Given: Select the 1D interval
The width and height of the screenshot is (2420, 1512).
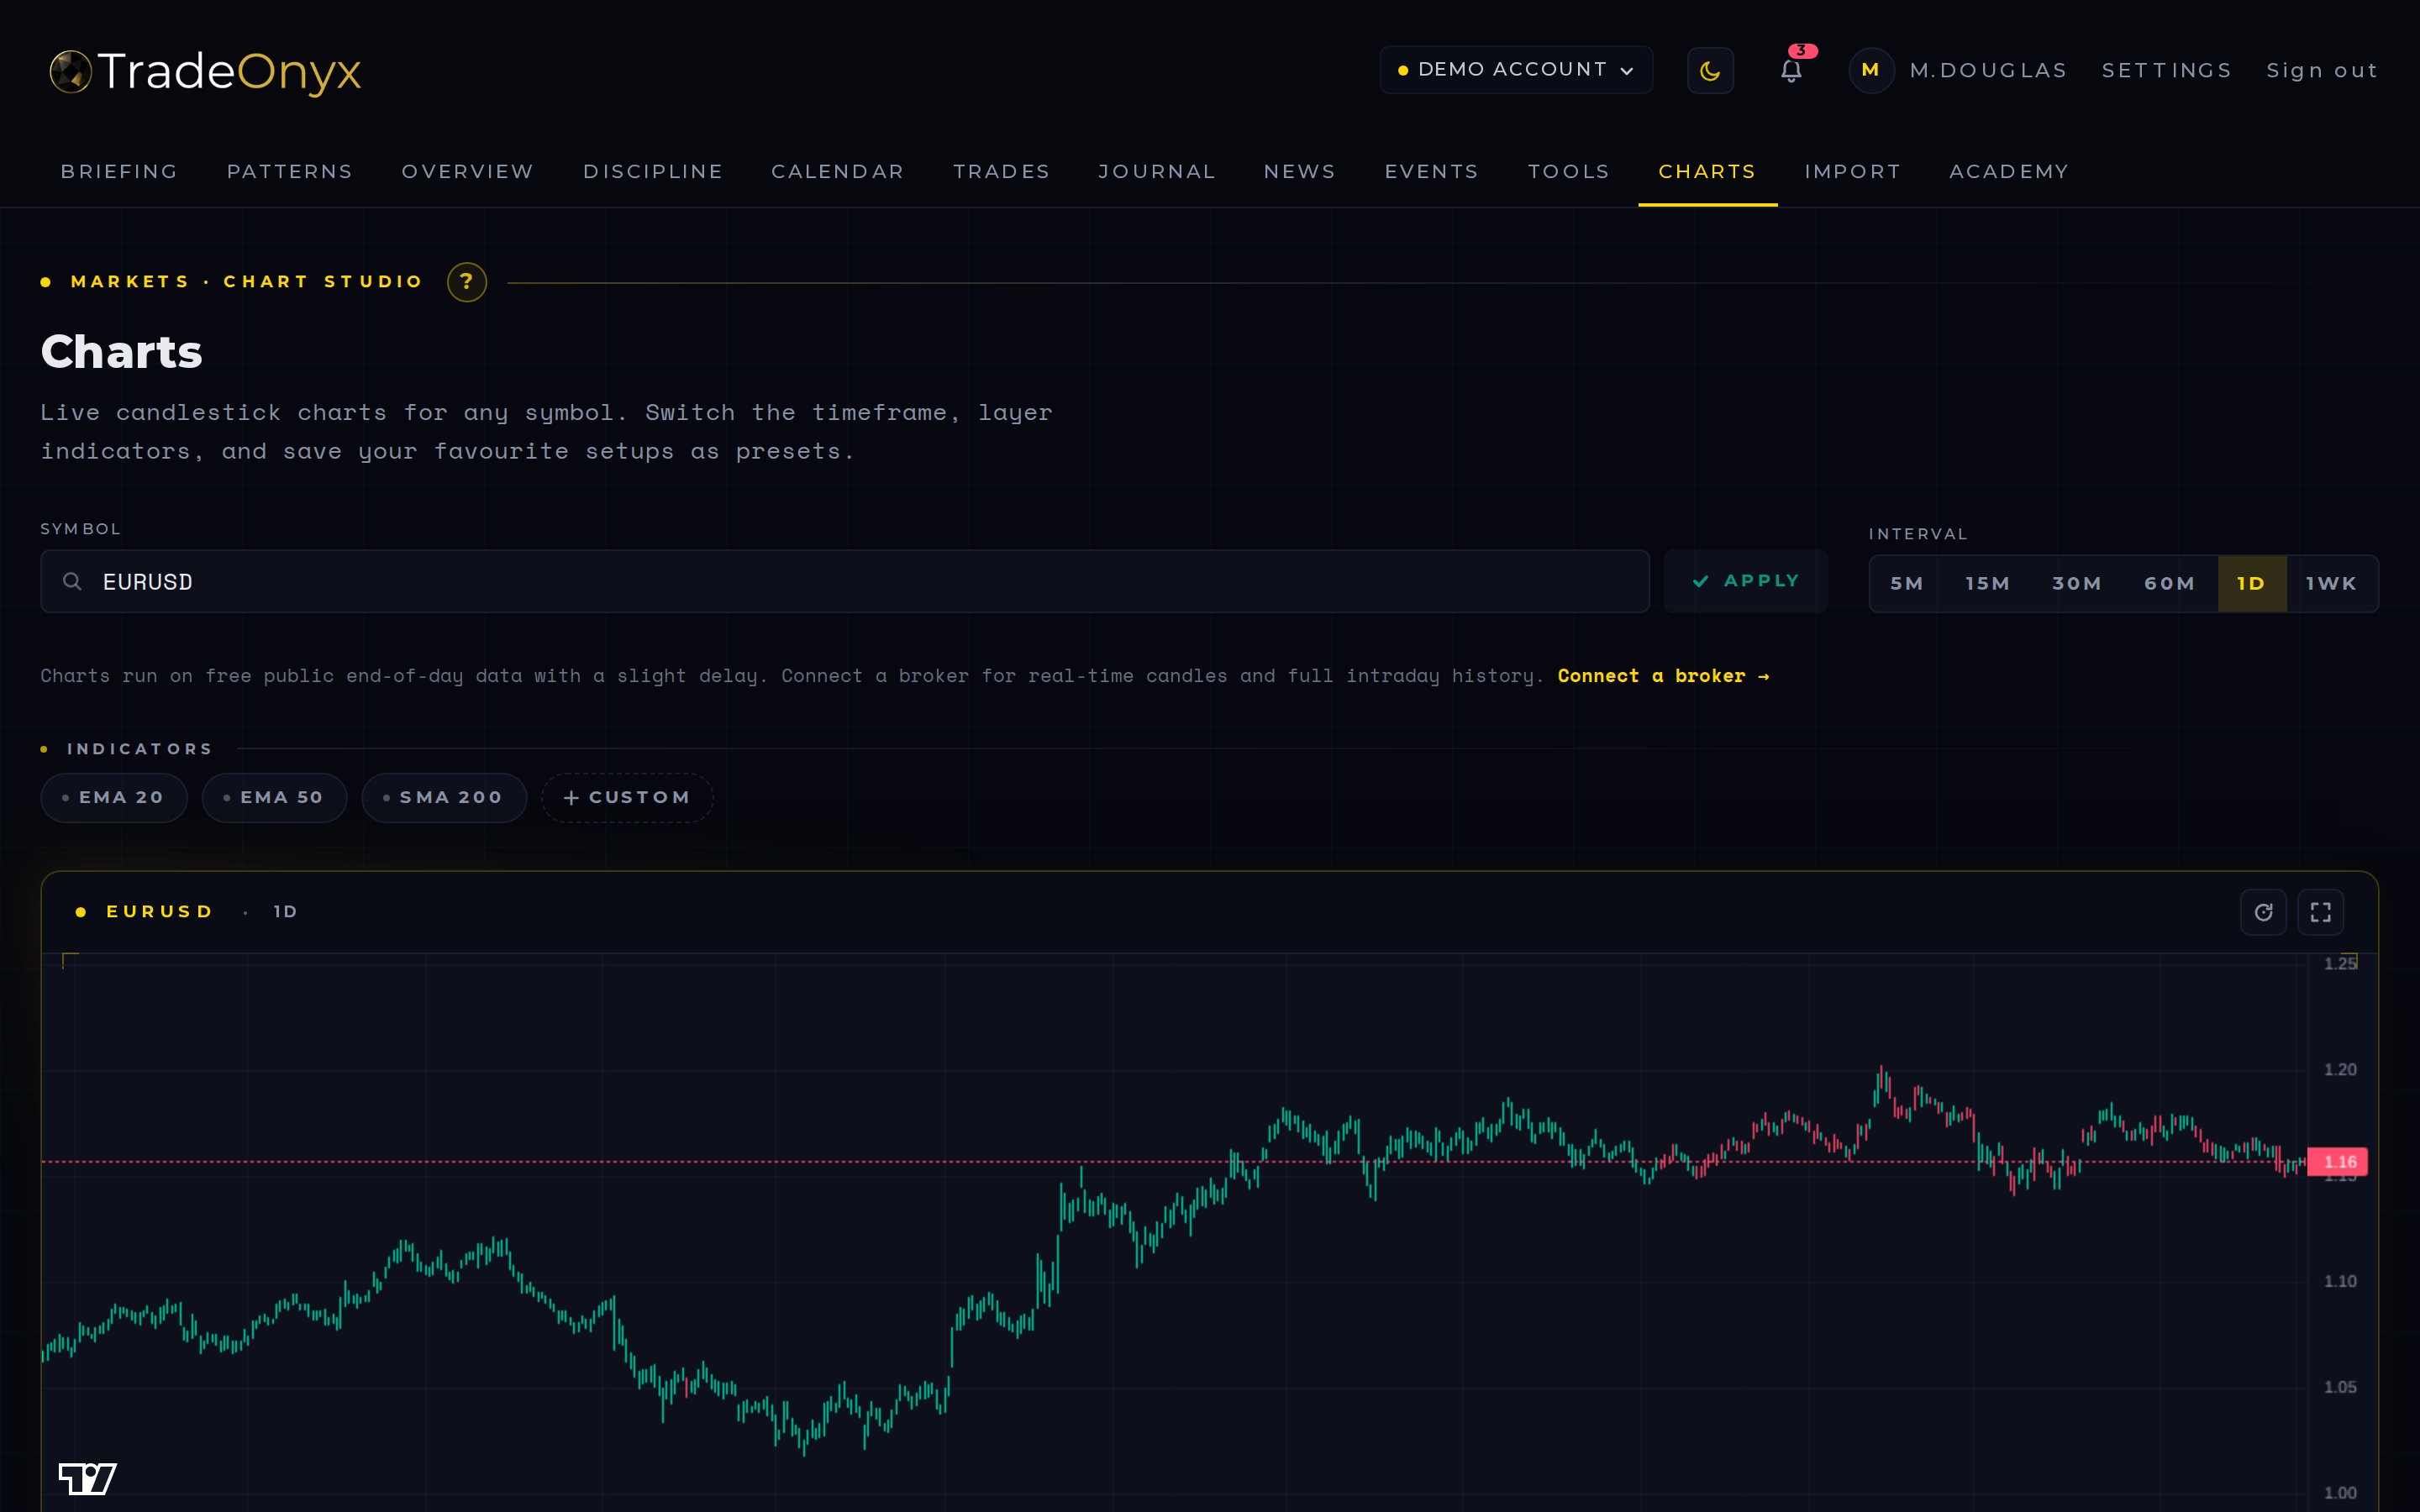Looking at the screenshot, I should 2251,584.
